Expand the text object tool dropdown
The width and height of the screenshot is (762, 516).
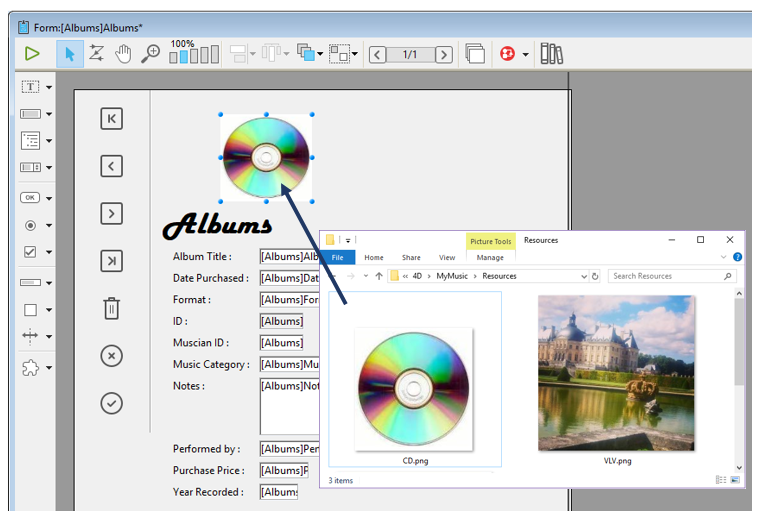(49, 87)
